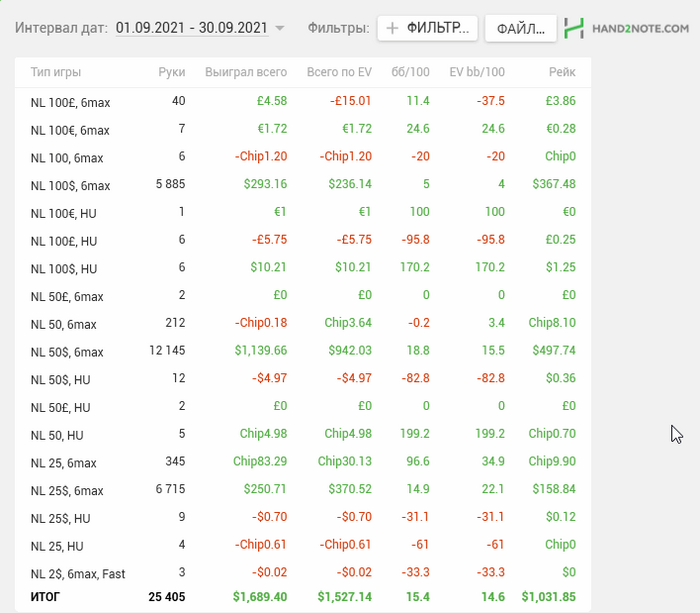
Task: Click rake cell $497.74
Action: click(554, 350)
